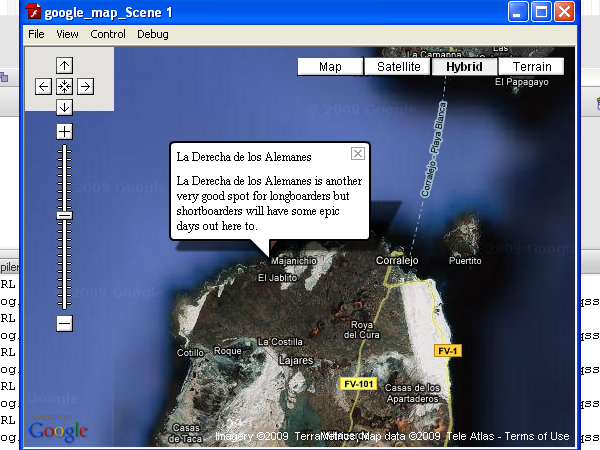Close the google_map_Scene 1 window
The image size is (600, 450).
564,11
